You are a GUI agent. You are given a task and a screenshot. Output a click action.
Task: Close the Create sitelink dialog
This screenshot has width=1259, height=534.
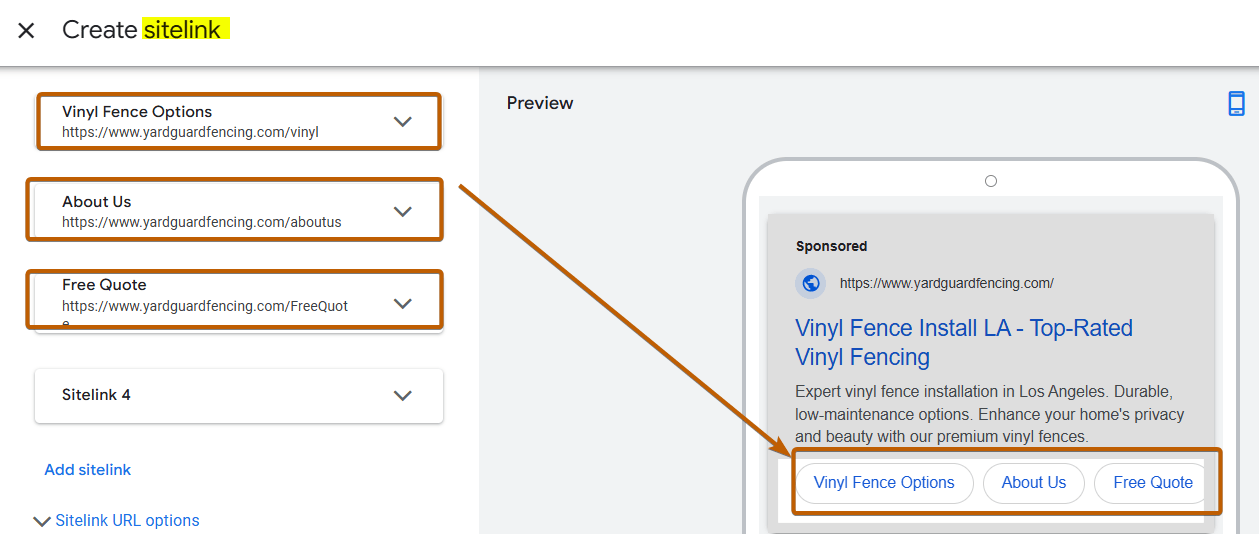pos(26,30)
